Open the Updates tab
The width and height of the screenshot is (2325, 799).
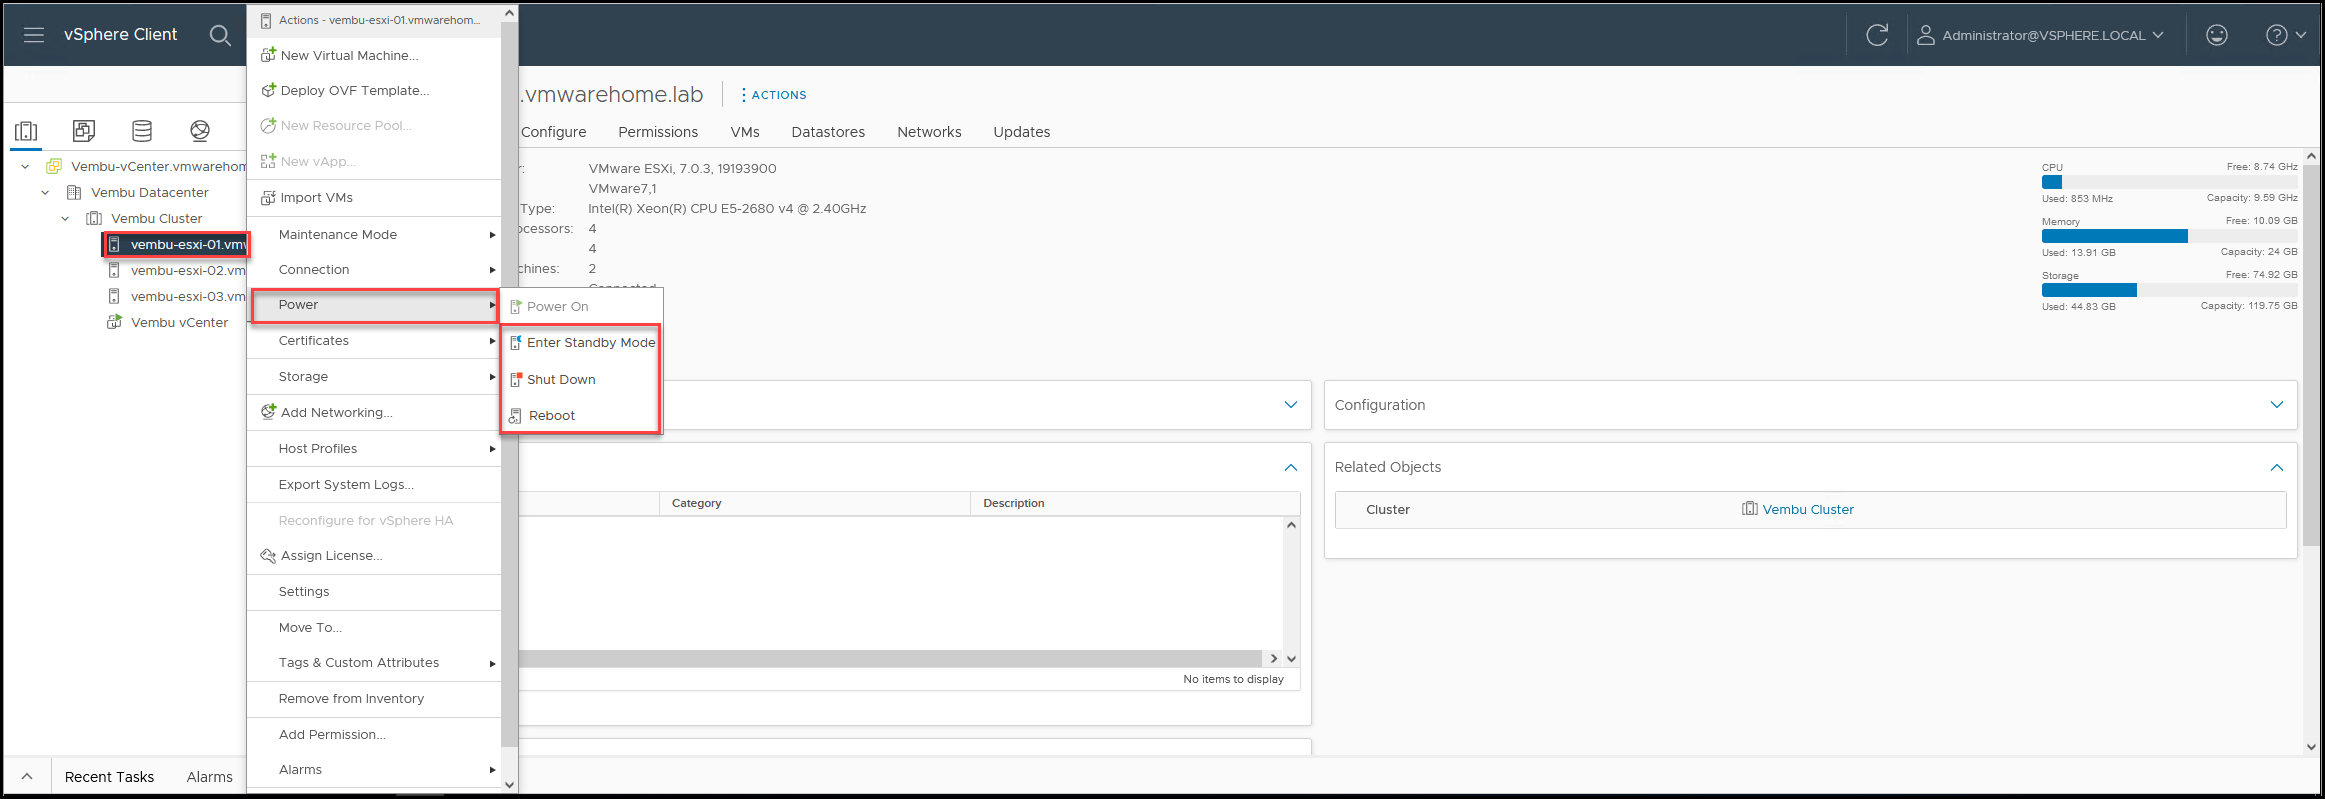coord(1021,132)
